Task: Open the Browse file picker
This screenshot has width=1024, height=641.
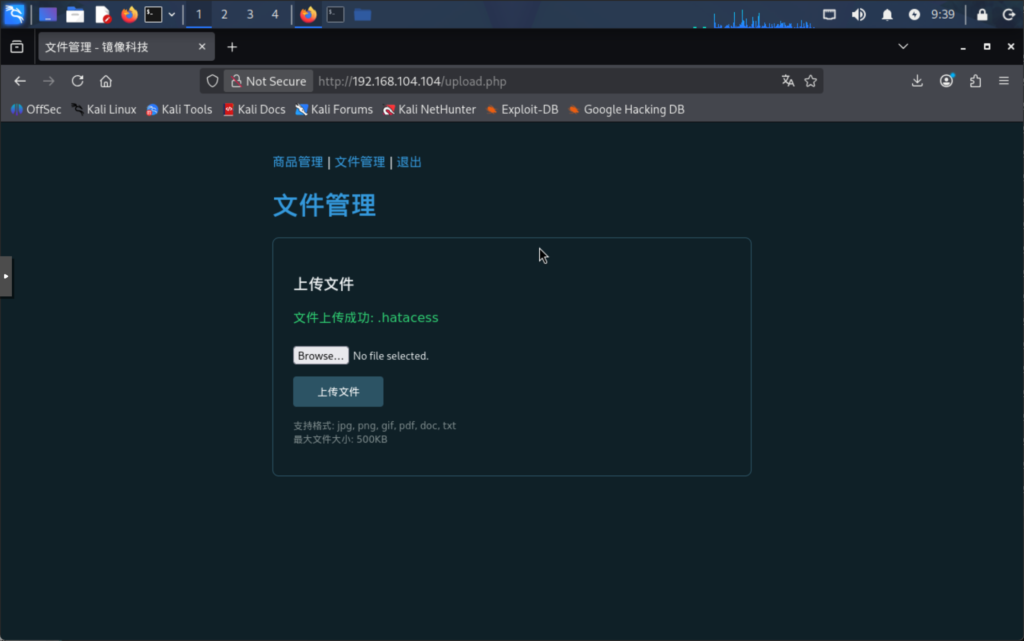Action: click(320, 355)
